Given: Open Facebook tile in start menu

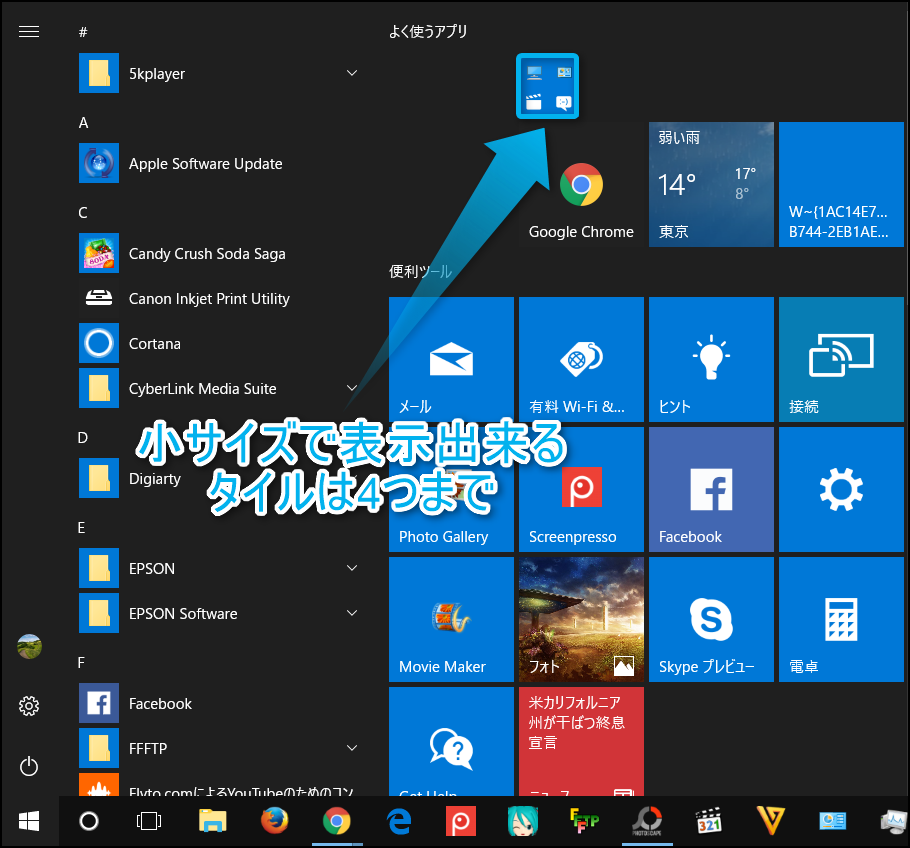Looking at the screenshot, I should [x=711, y=490].
